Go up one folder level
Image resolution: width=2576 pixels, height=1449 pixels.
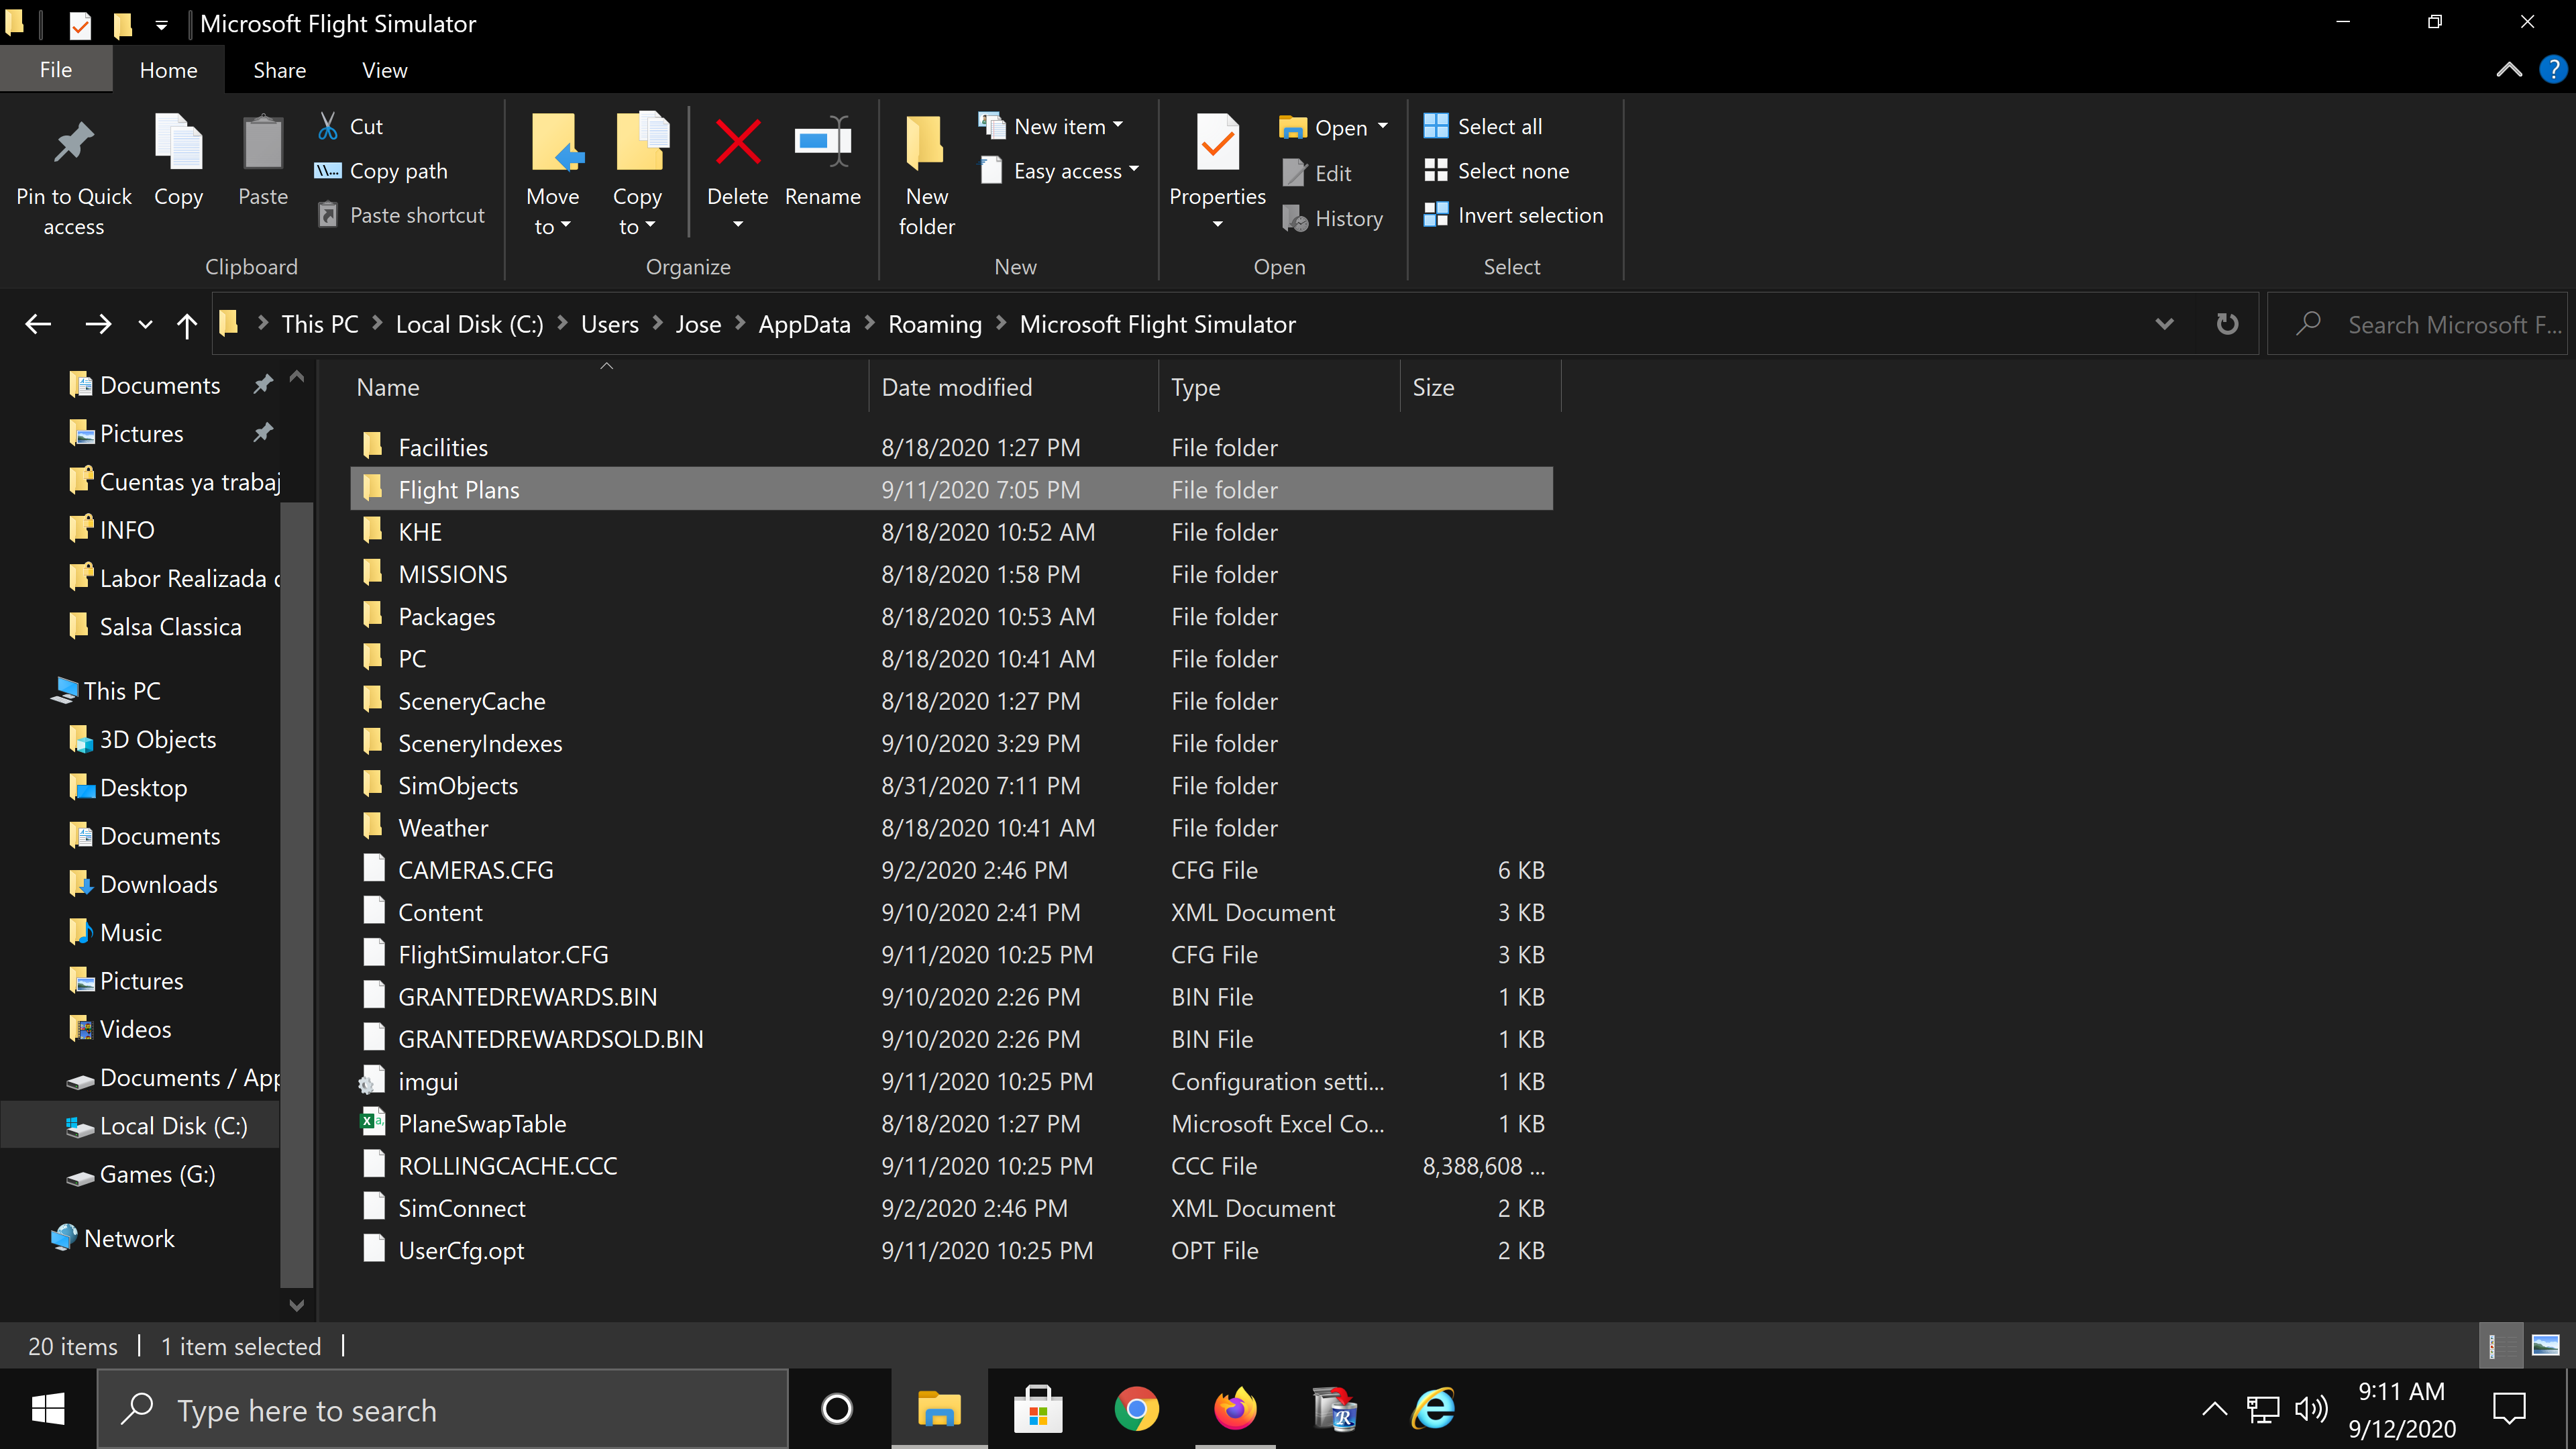click(186, 324)
